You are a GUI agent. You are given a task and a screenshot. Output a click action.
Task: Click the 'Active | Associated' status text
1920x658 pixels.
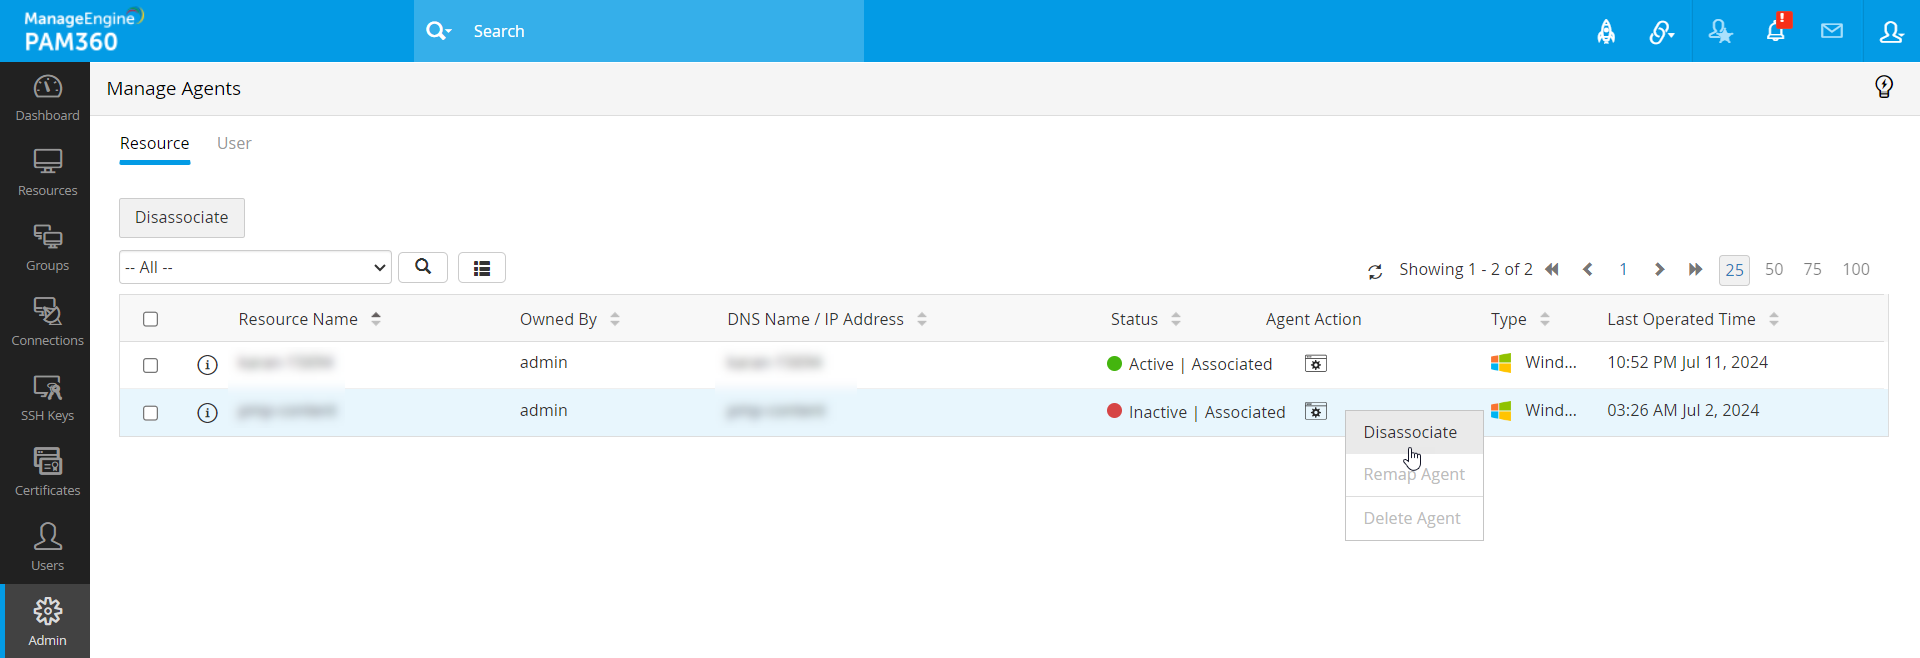click(x=1200, y=364)
